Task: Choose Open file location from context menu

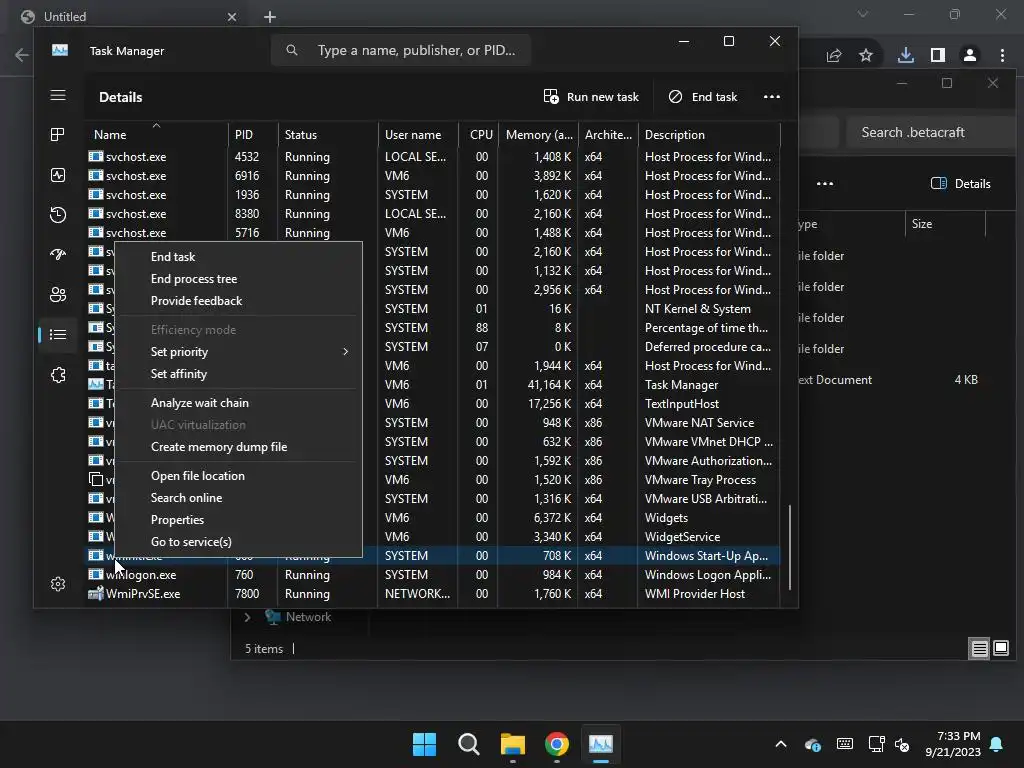Action: click(238, 476)
